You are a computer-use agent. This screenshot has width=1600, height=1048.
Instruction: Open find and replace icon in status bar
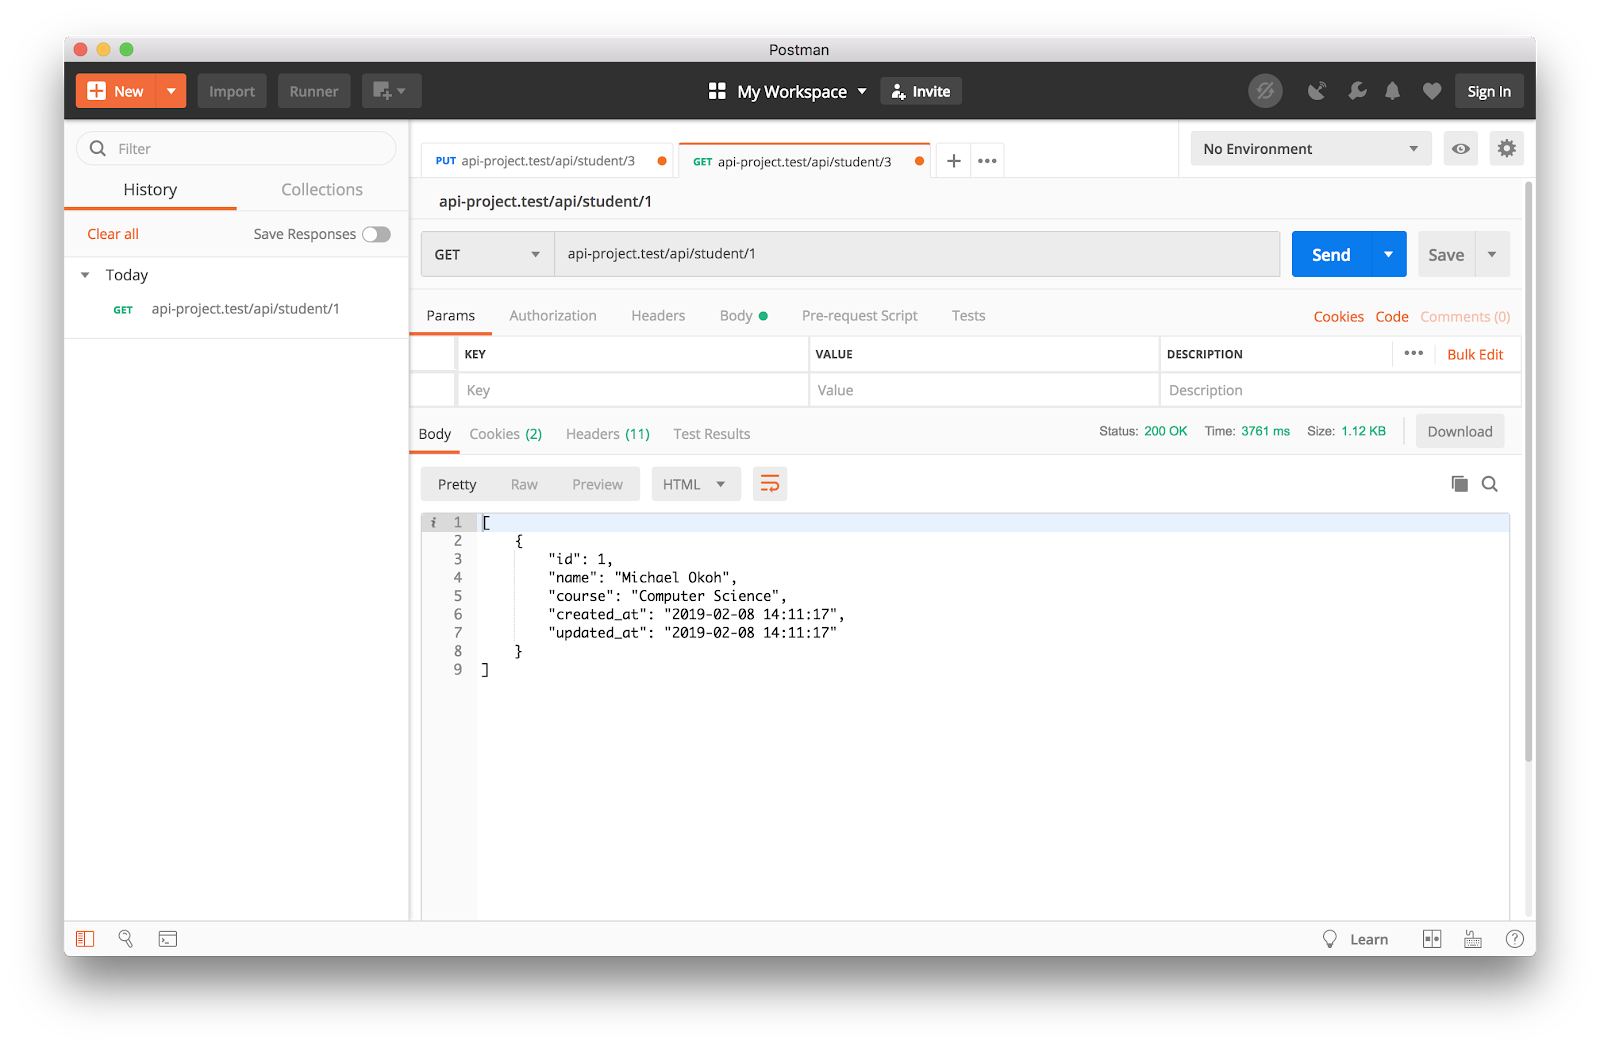coord(126,939)
